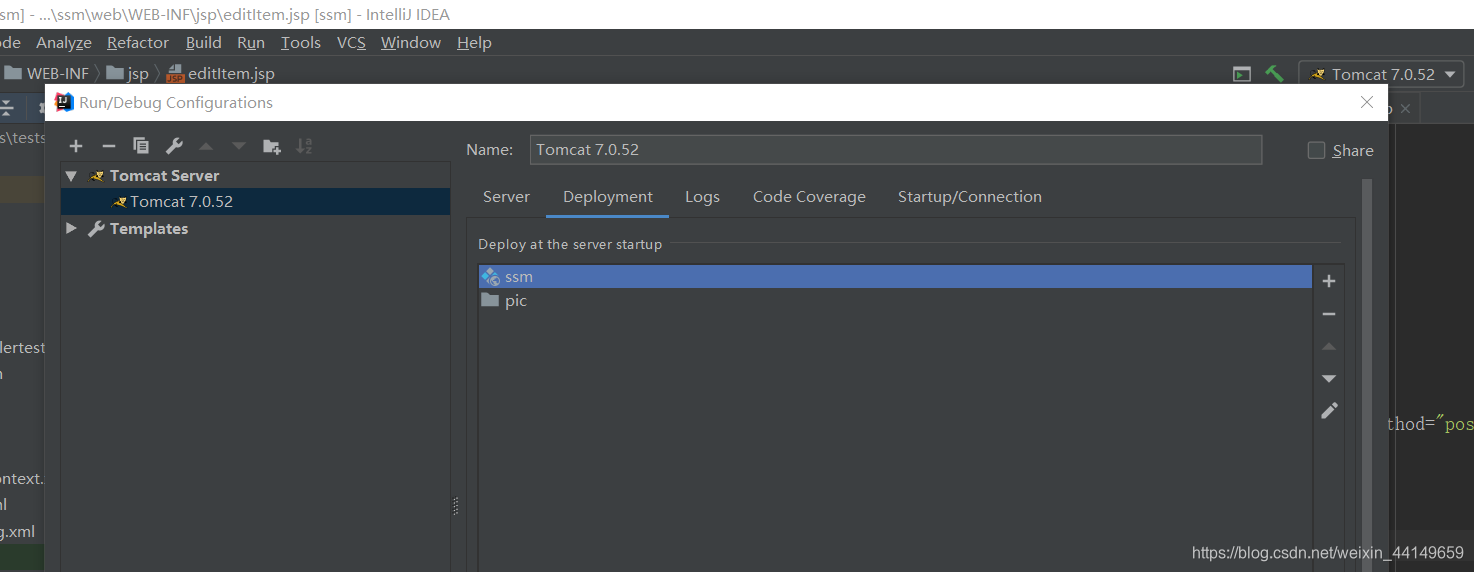Select Tomcat 7.0.52 in configuration tree

255,201
